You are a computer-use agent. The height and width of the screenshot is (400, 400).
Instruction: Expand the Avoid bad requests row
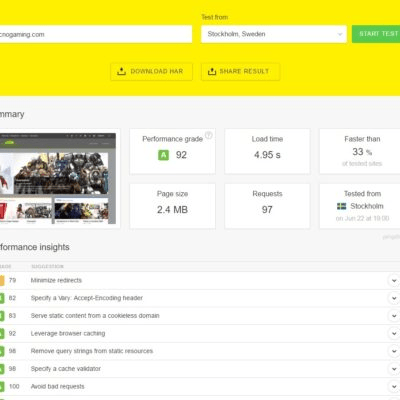pyautogui.click(x=394, y=387)
